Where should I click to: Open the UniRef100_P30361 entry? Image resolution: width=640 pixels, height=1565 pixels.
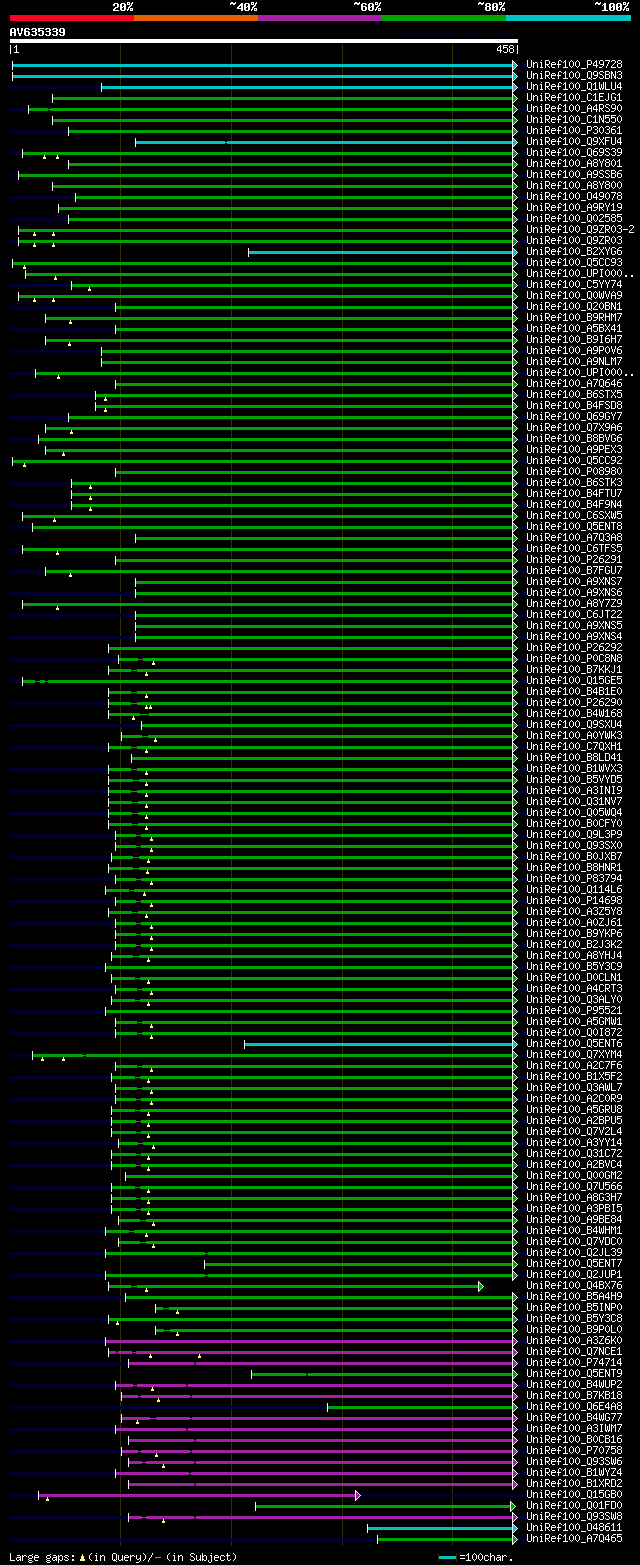click(x=574, y=130)
